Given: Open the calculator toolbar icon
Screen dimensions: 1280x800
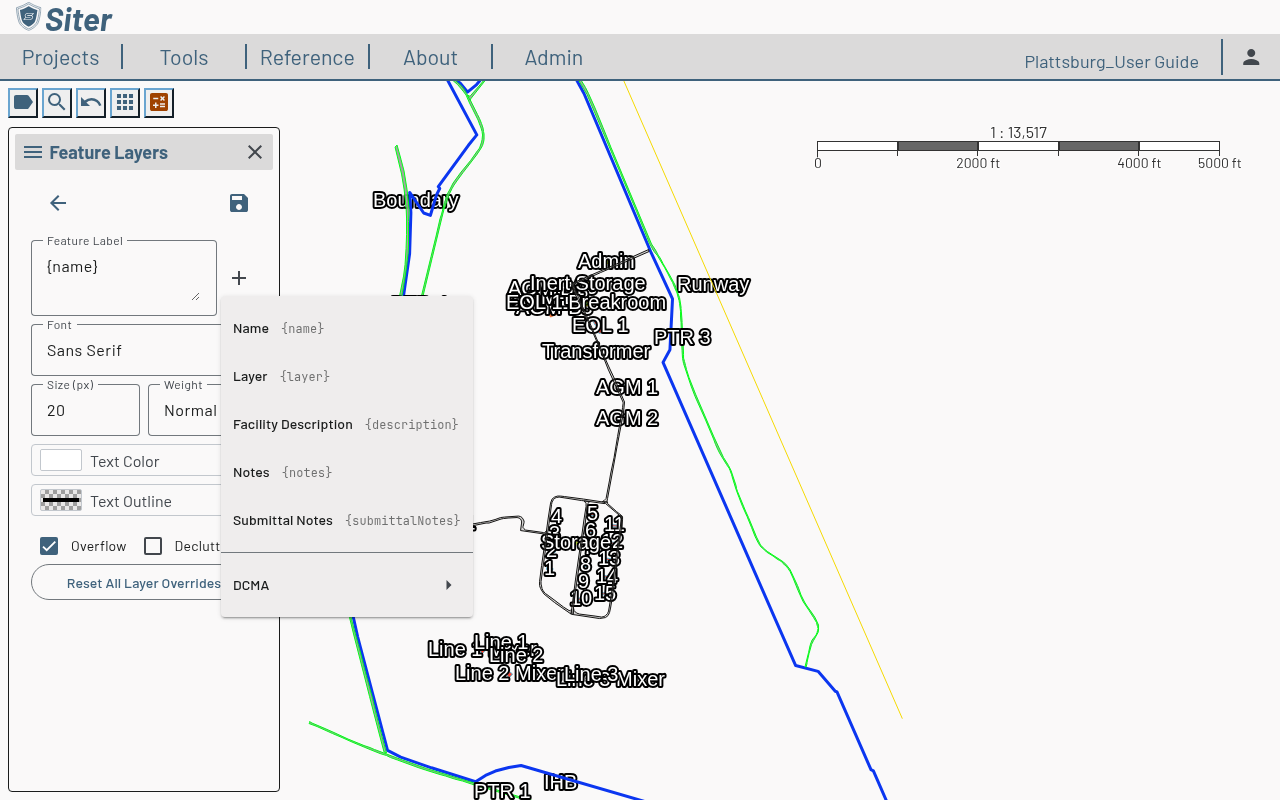Looking at the screenshot, I should tap(159, 102).
